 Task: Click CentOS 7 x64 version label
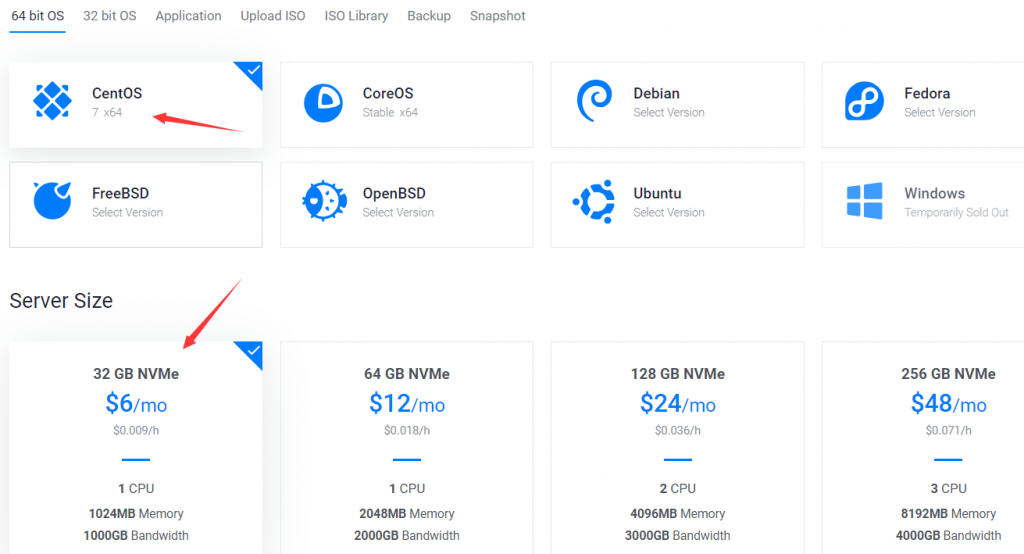tap(107, 112)
